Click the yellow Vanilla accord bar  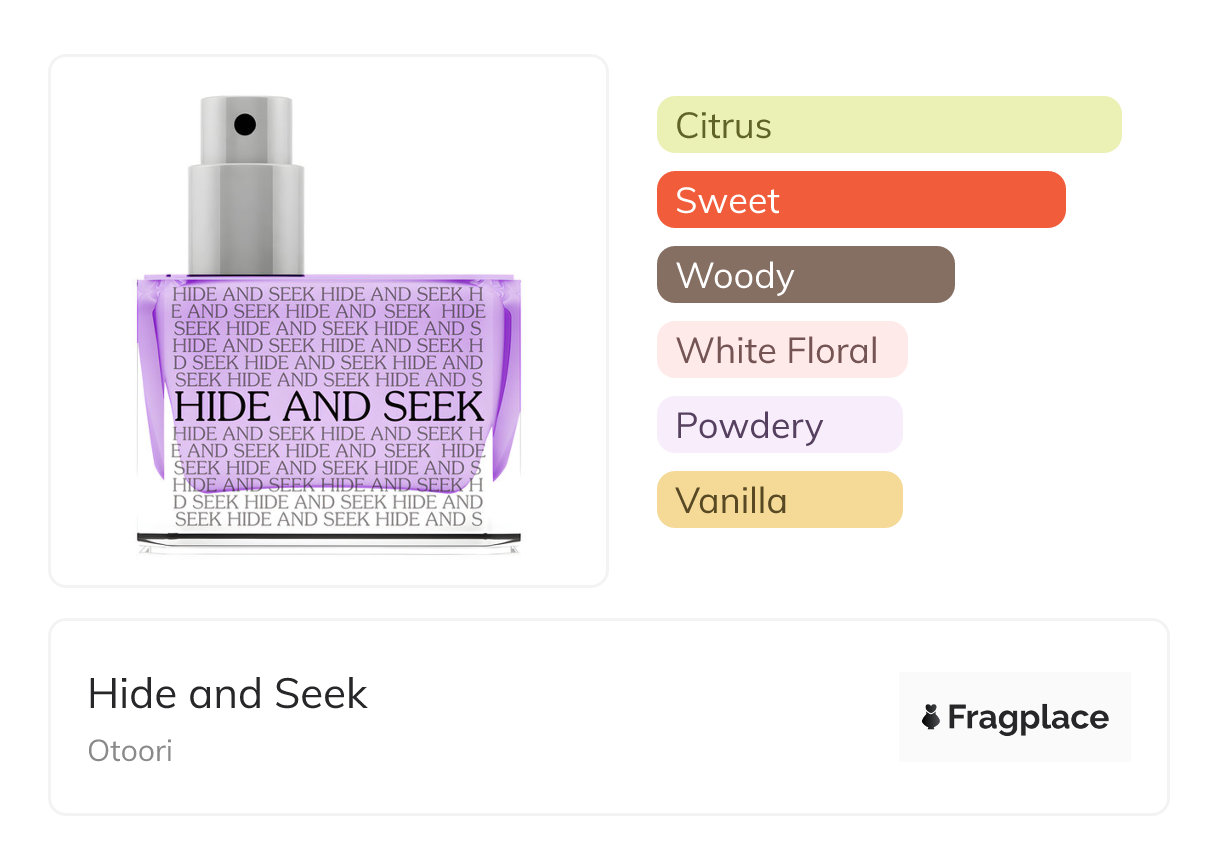tap(779, 500)
